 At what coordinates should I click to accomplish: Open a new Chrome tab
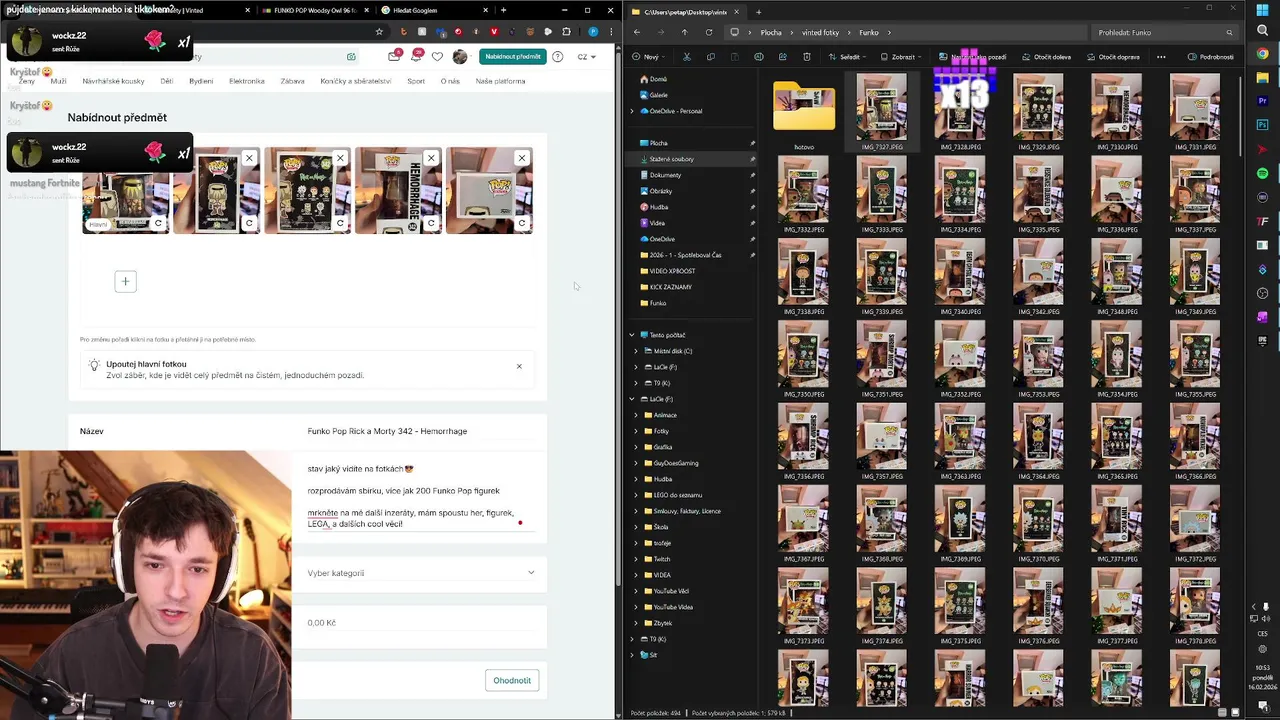point(503,10)
